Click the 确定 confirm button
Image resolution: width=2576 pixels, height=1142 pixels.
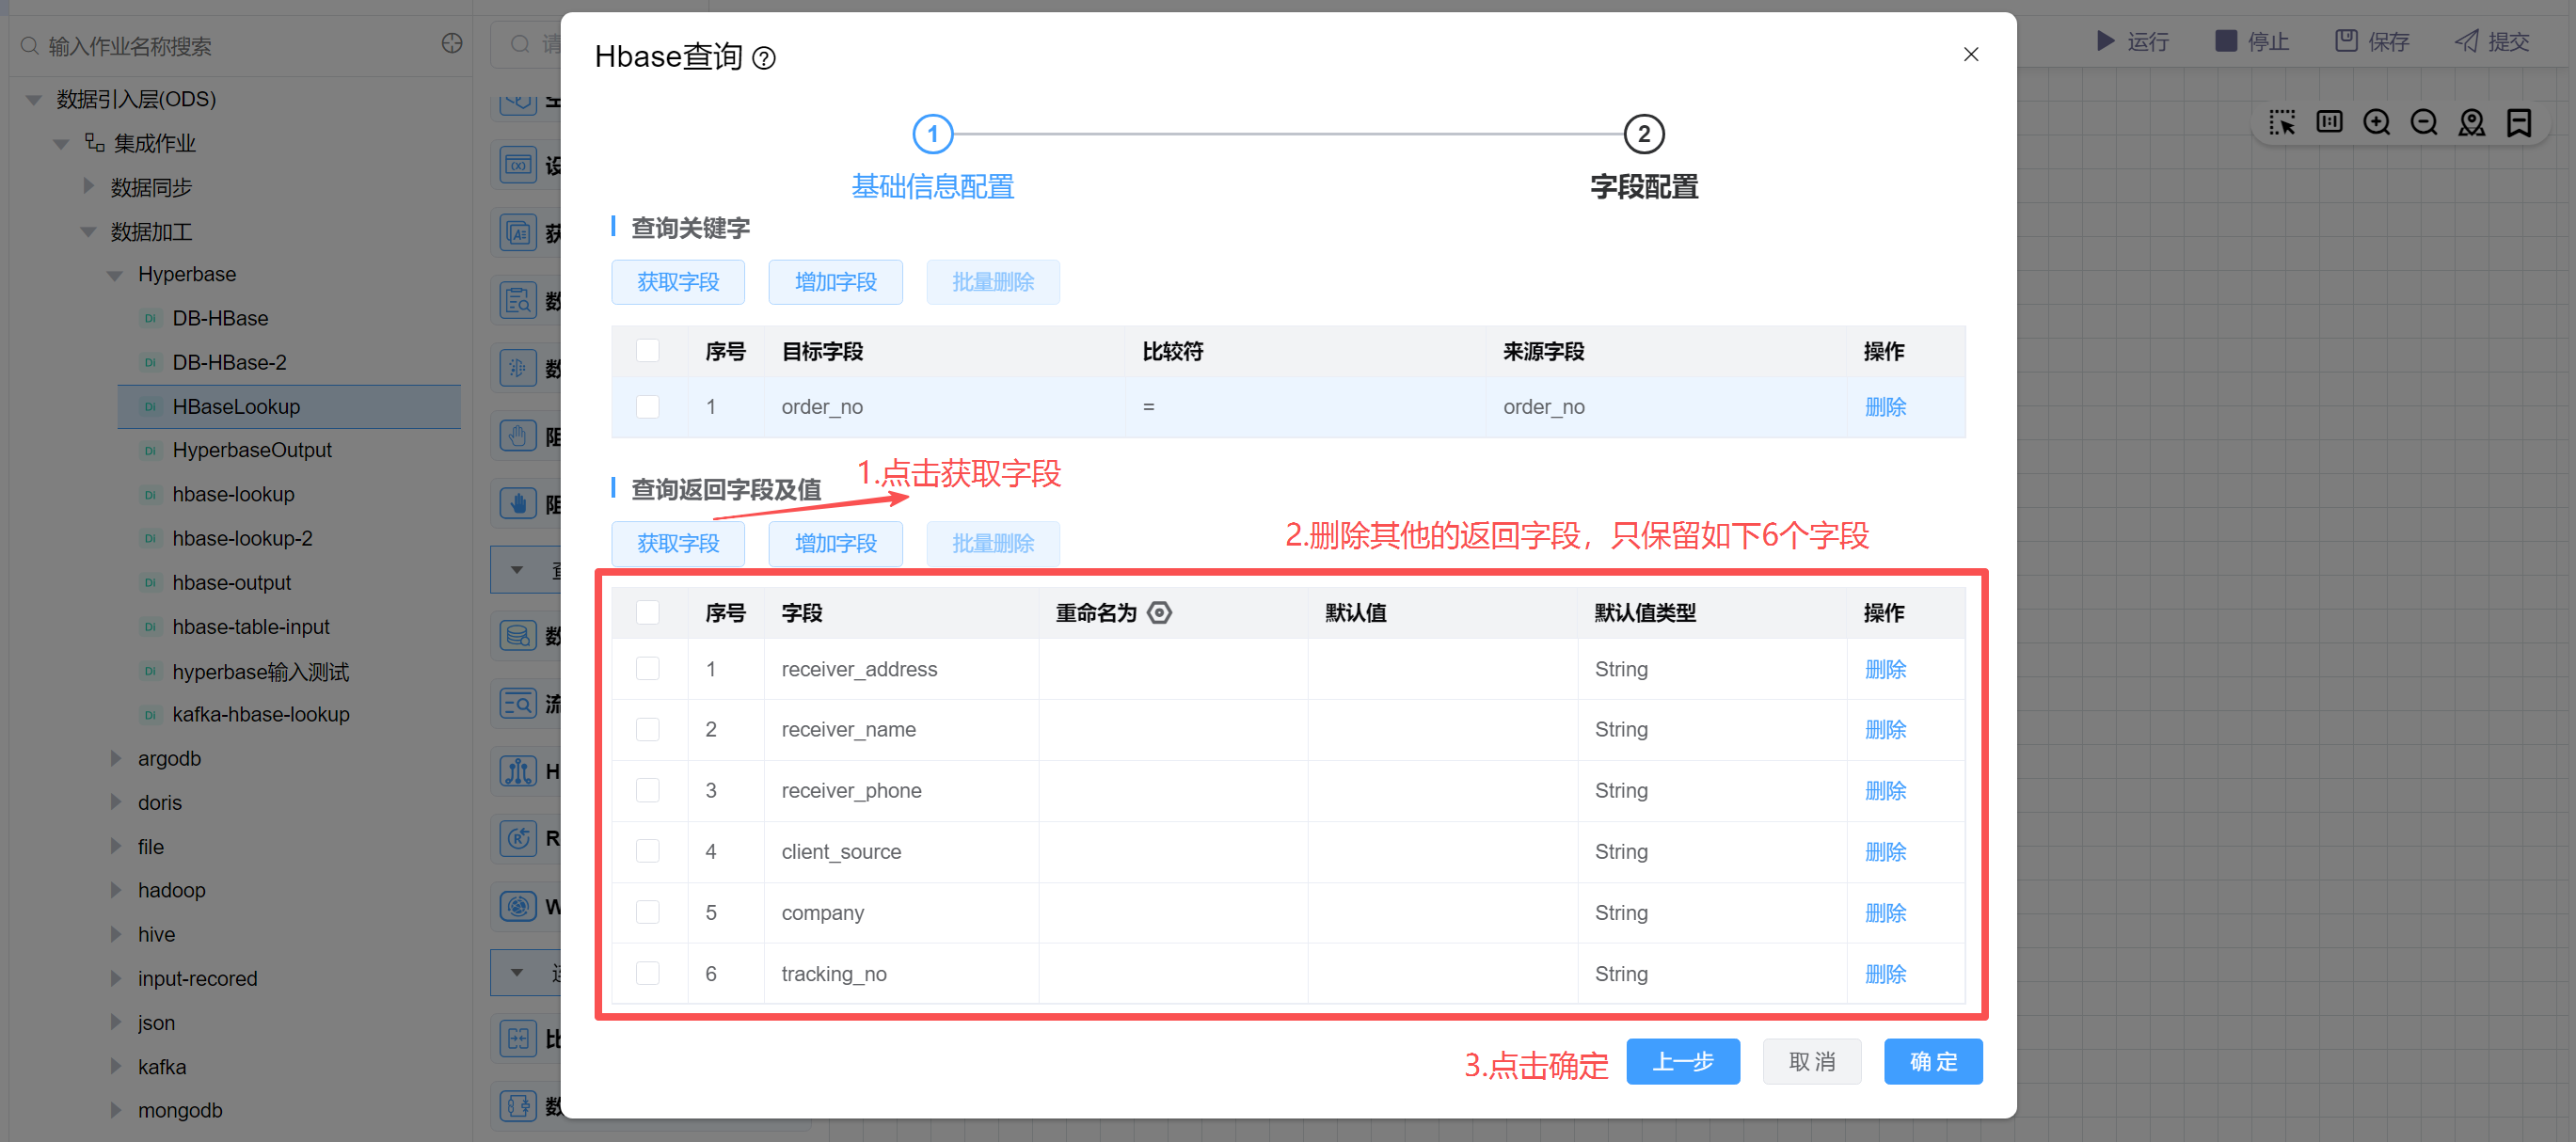coord(1932,1061)
